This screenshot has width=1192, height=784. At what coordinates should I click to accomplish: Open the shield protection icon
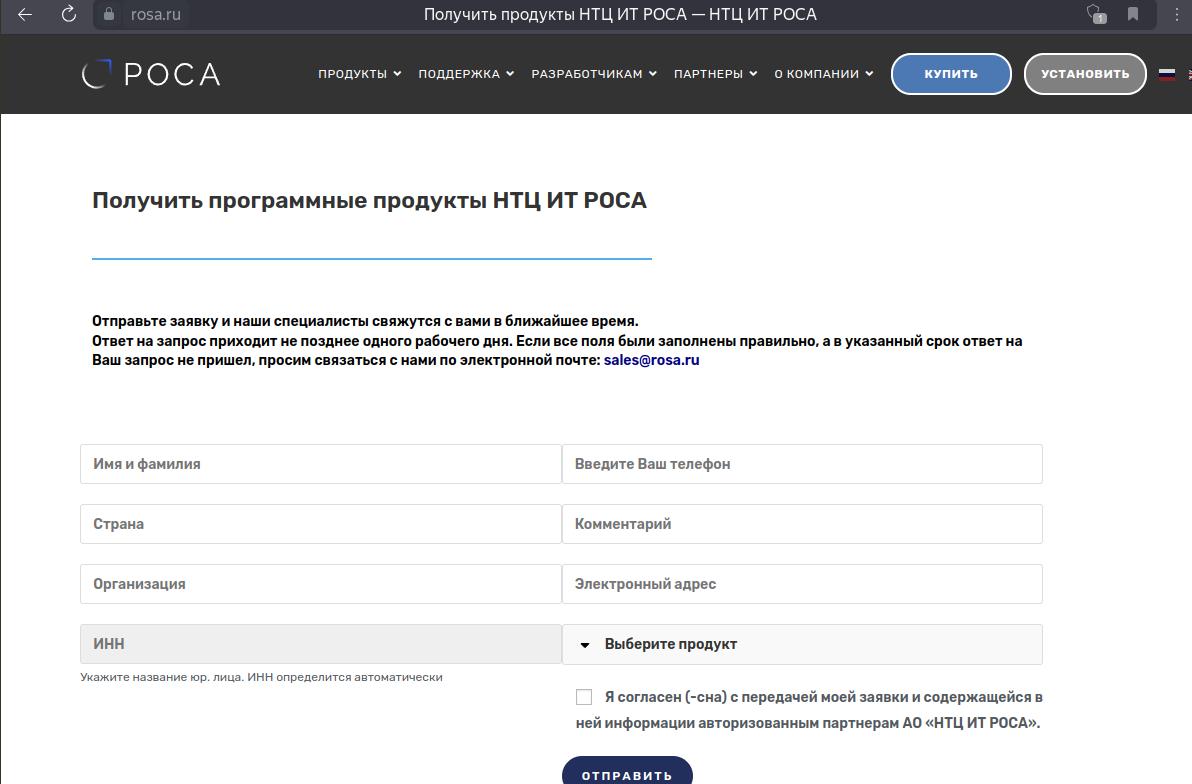click(1095, 14)
